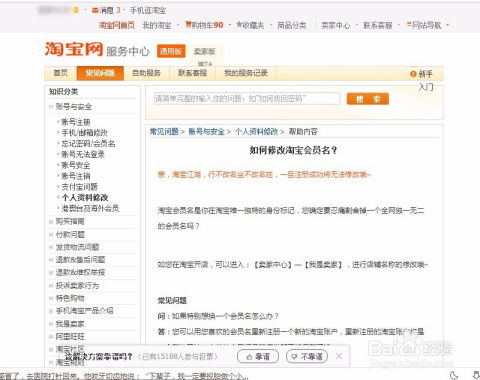Open 忘记密码/会员名 topic
This screenshot has width=480, height=380.
(x=88, y=144)
